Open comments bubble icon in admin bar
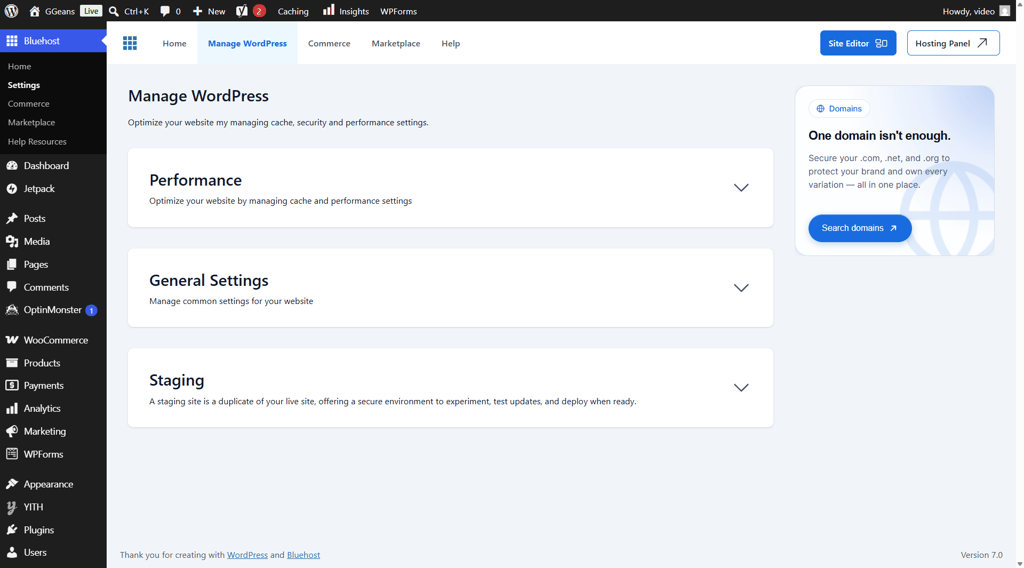 pos(165,11)
